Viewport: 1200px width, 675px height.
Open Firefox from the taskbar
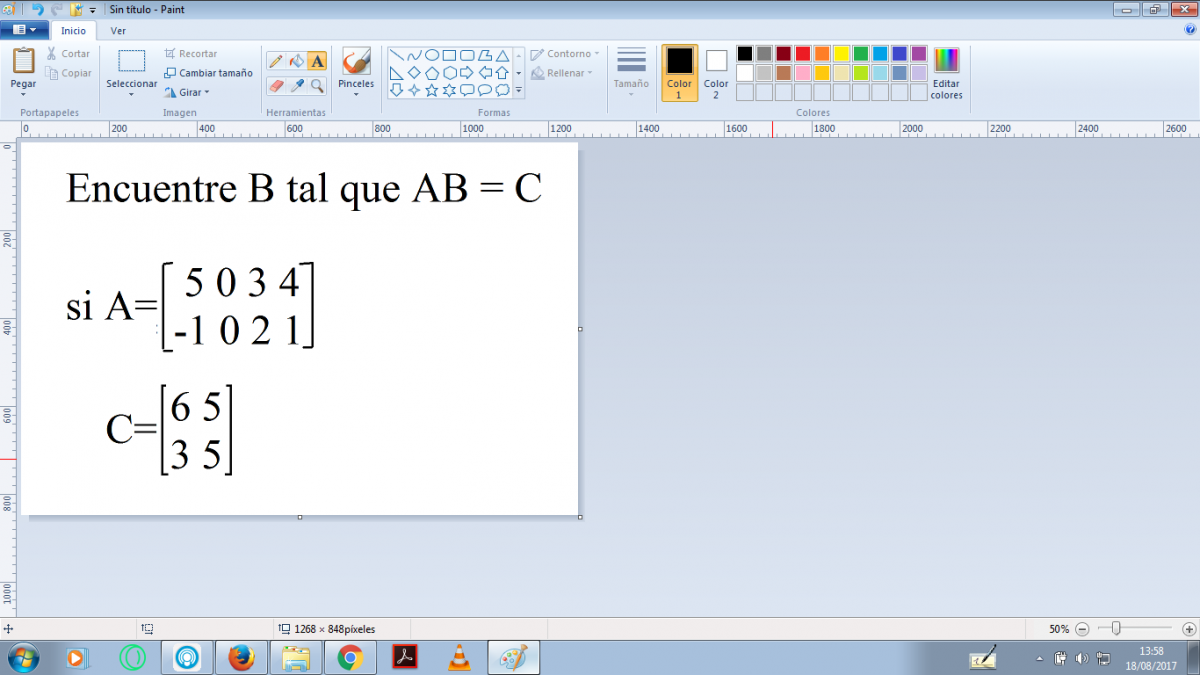click(x=241, y=658)
